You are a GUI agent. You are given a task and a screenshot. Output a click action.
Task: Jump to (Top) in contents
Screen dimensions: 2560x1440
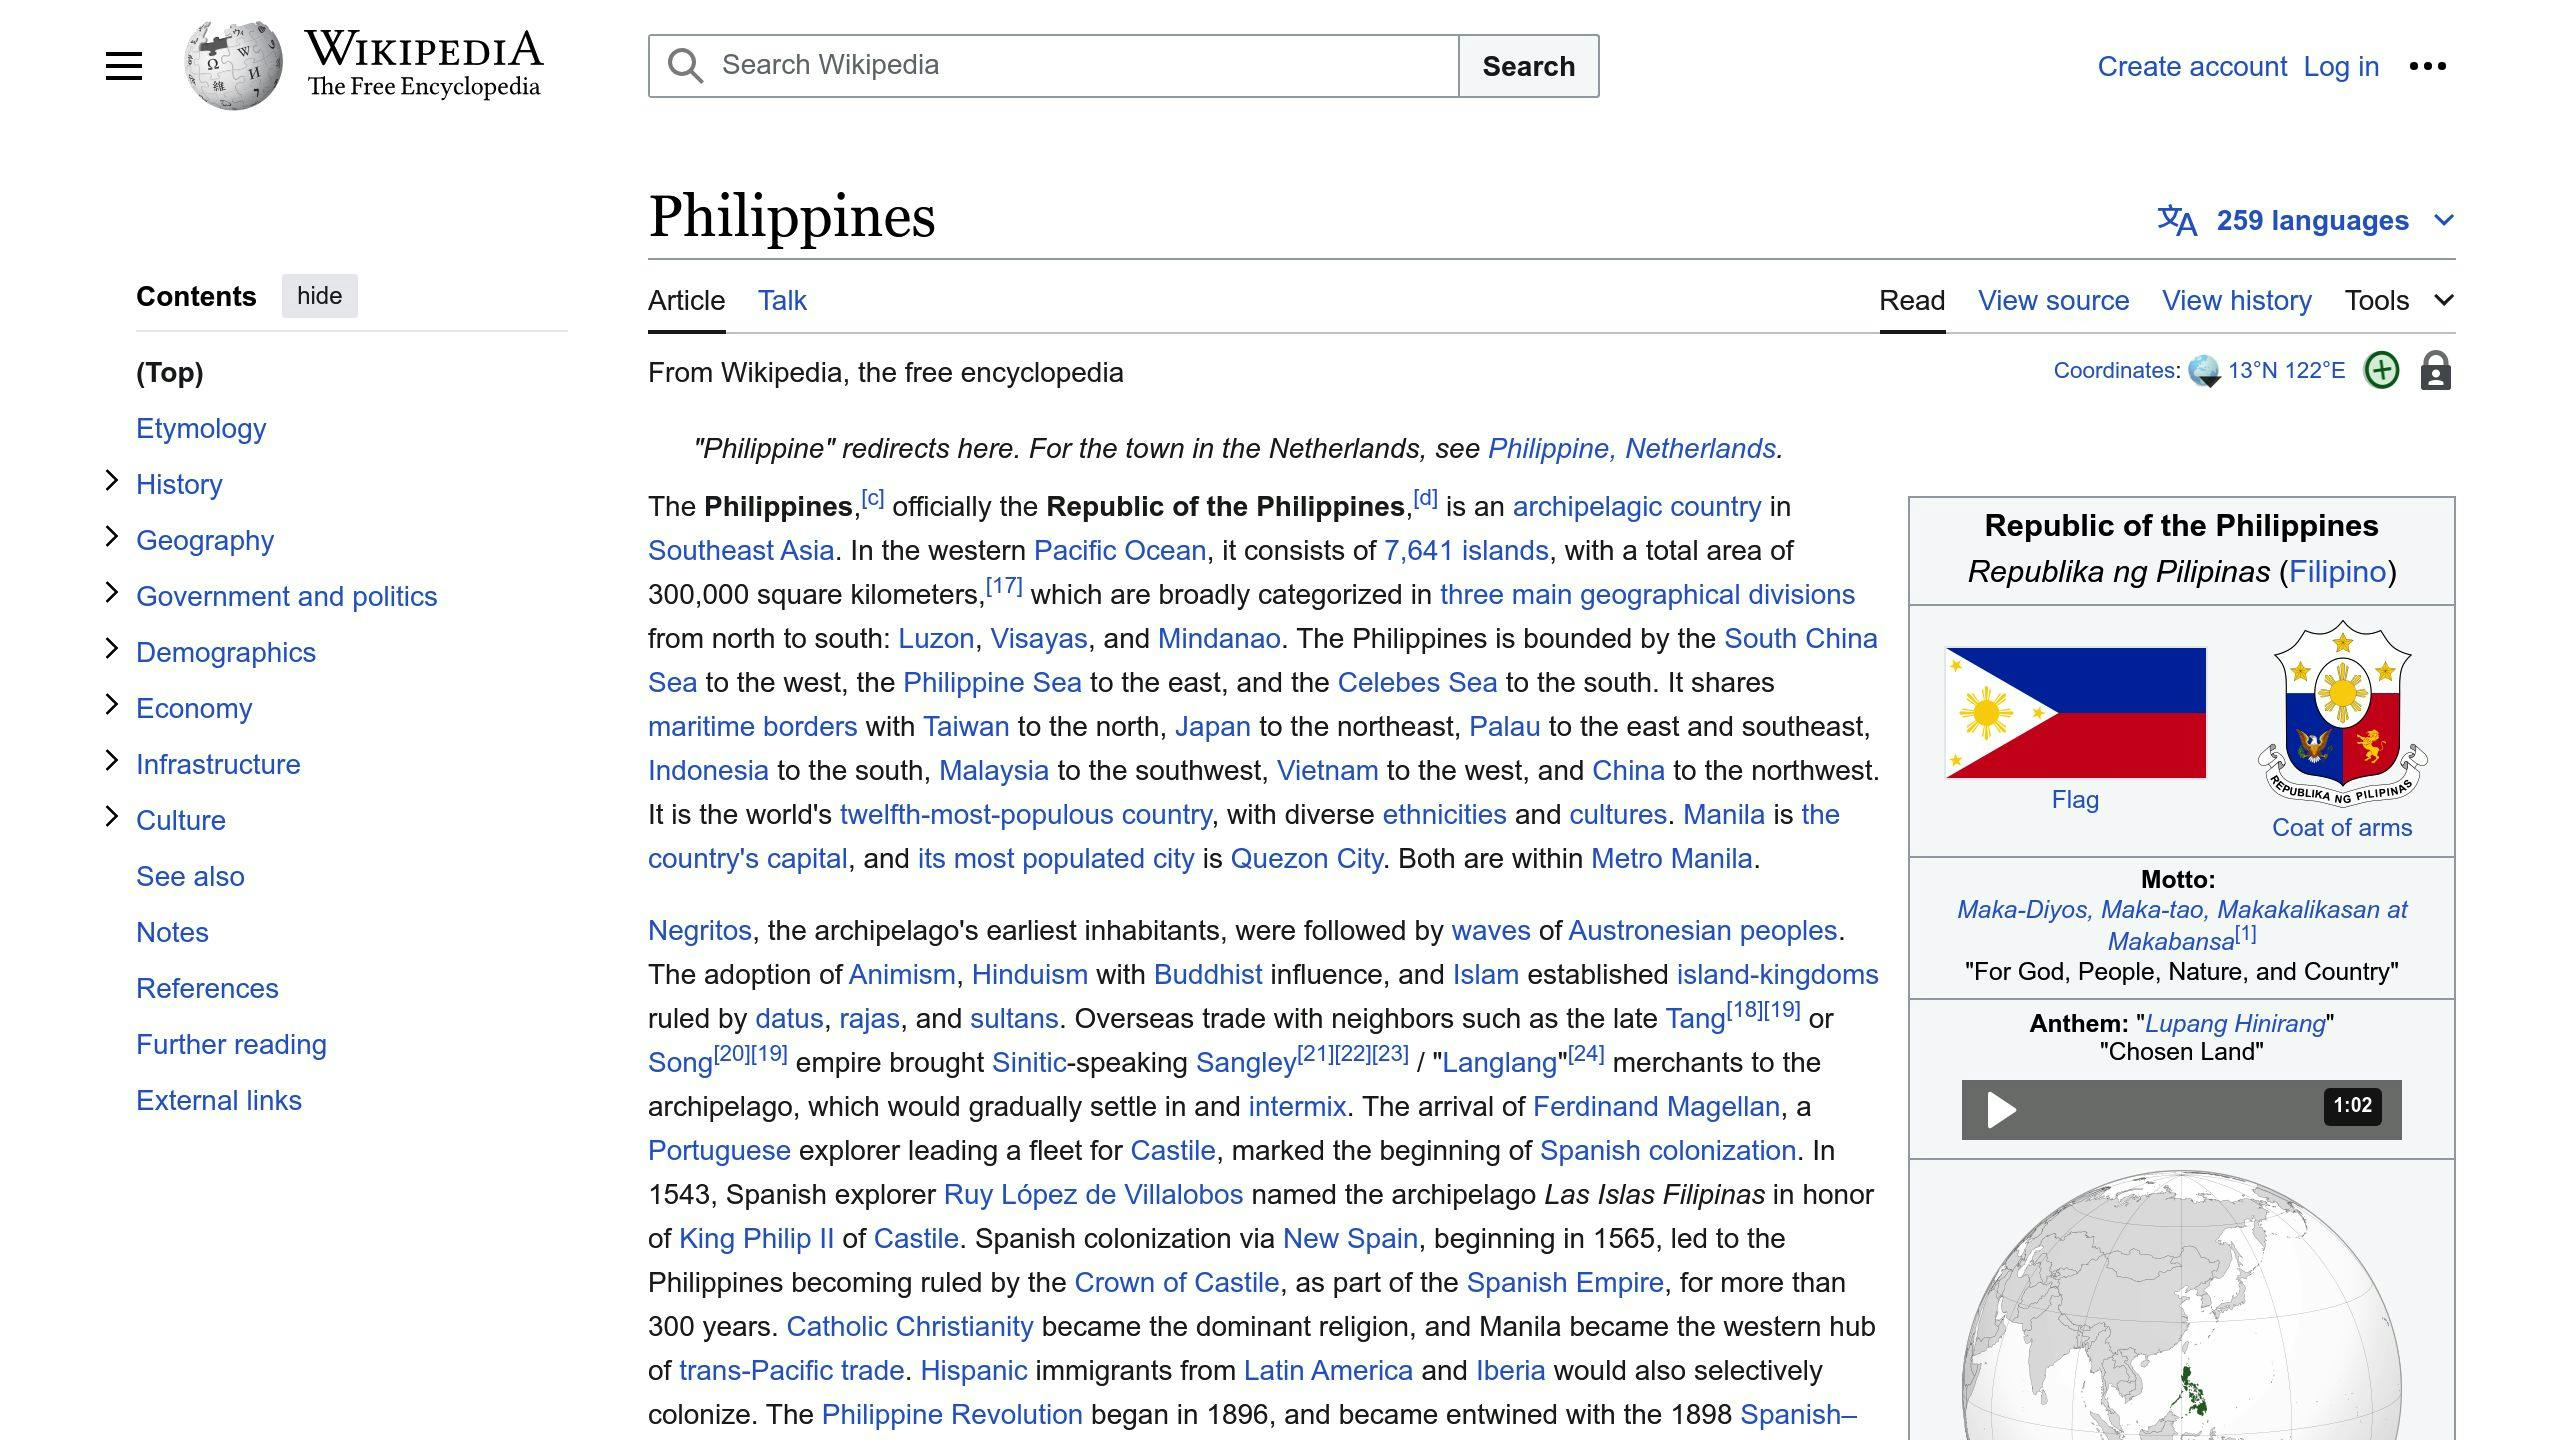170,372
